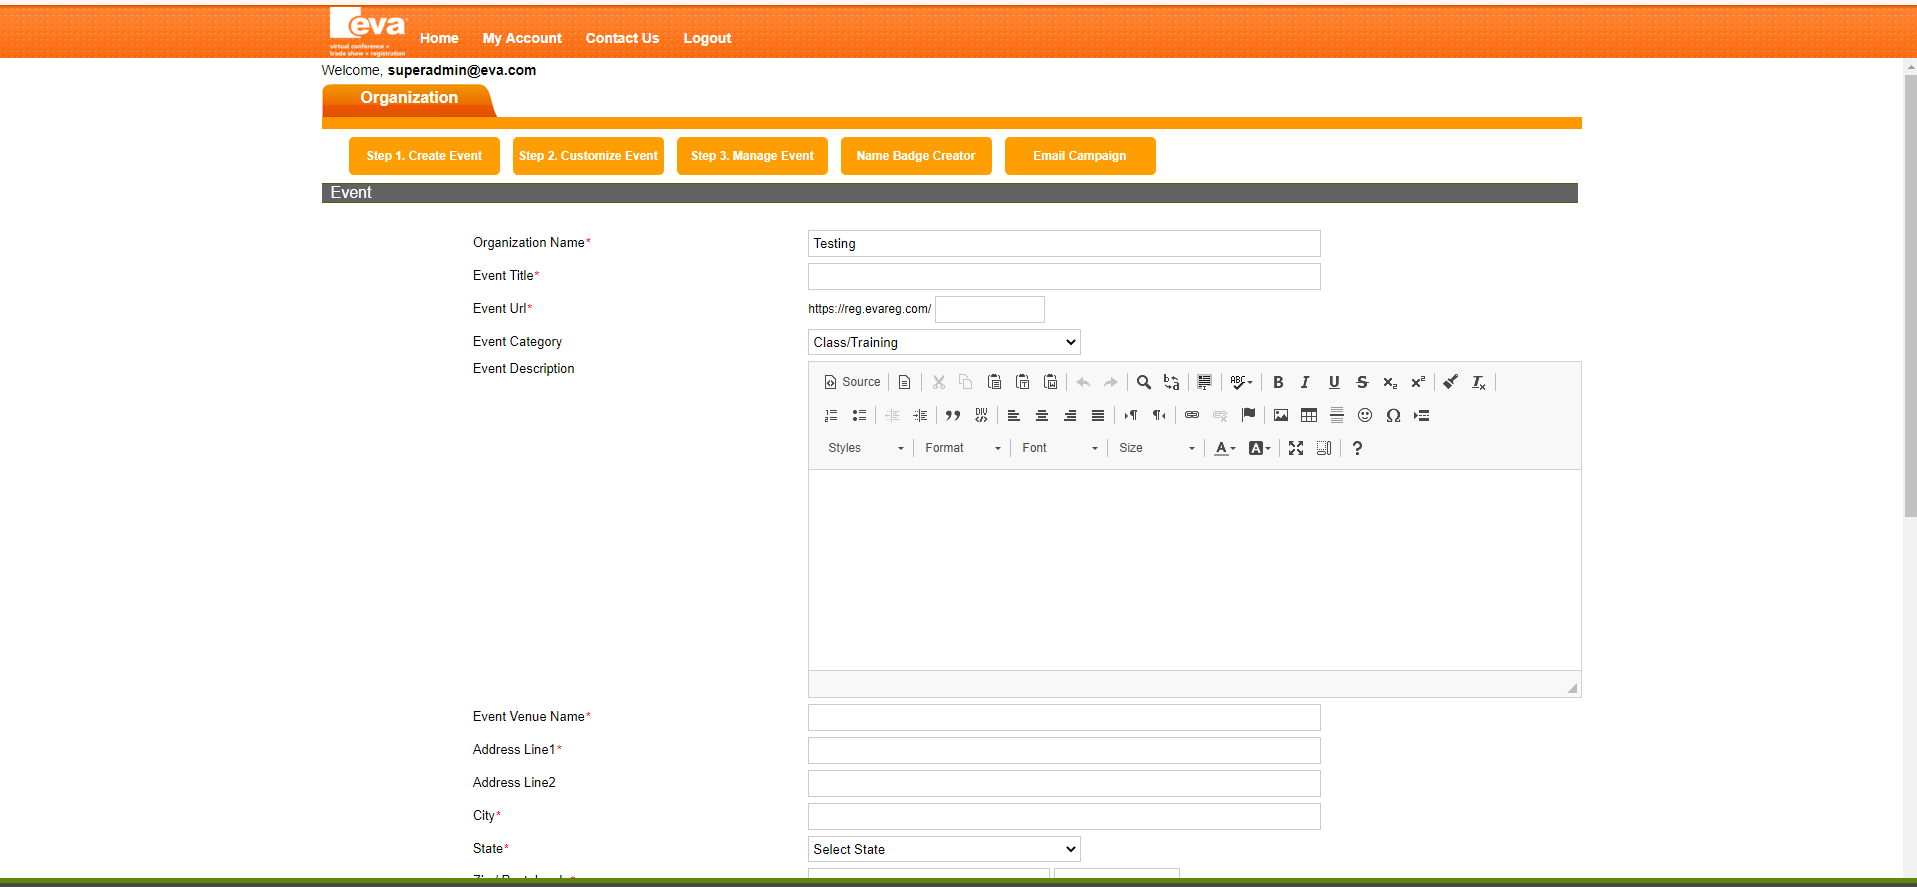Toggle Underline formatting
Screen dimensions: 1917x887
pyautogui.click(x=1334, y=382)
